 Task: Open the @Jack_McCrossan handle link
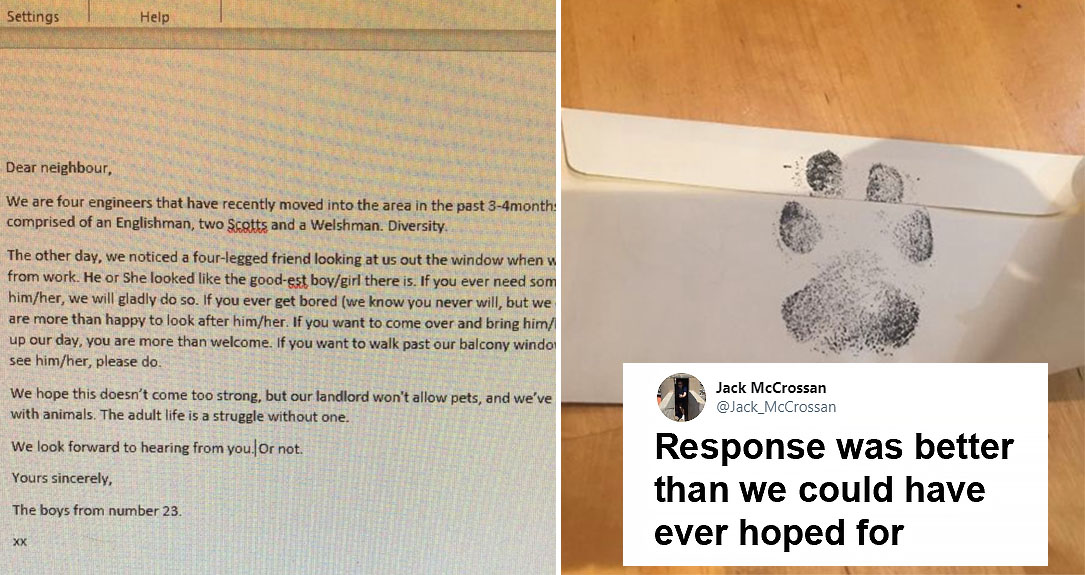[x=775, y=407]
